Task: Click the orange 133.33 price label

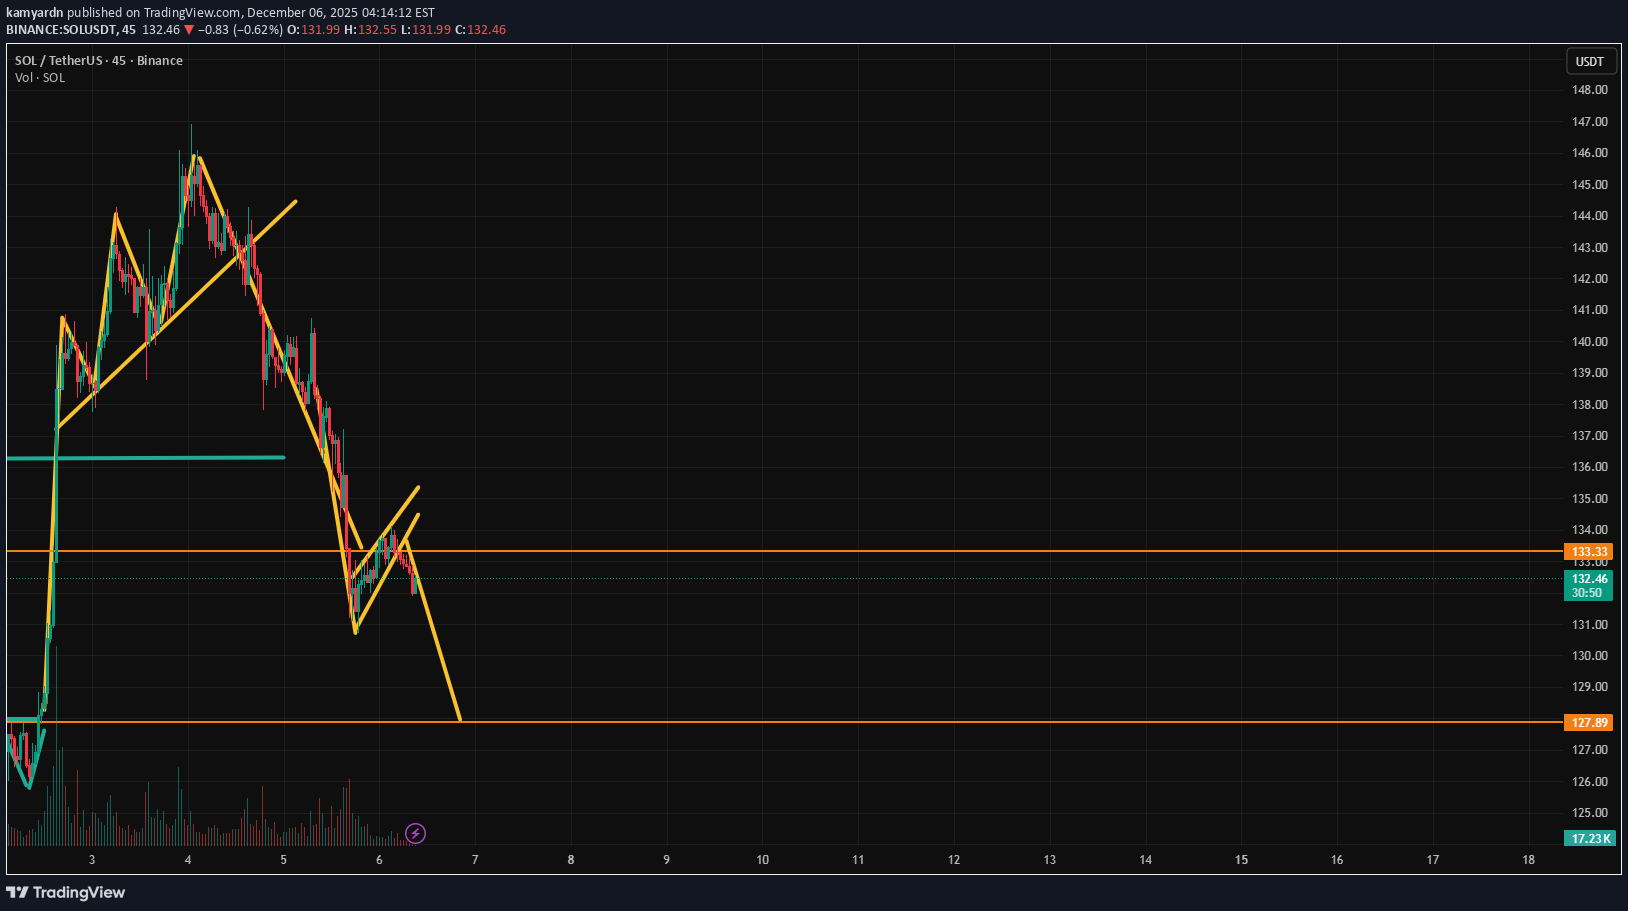Action: tap(1588, 552)
